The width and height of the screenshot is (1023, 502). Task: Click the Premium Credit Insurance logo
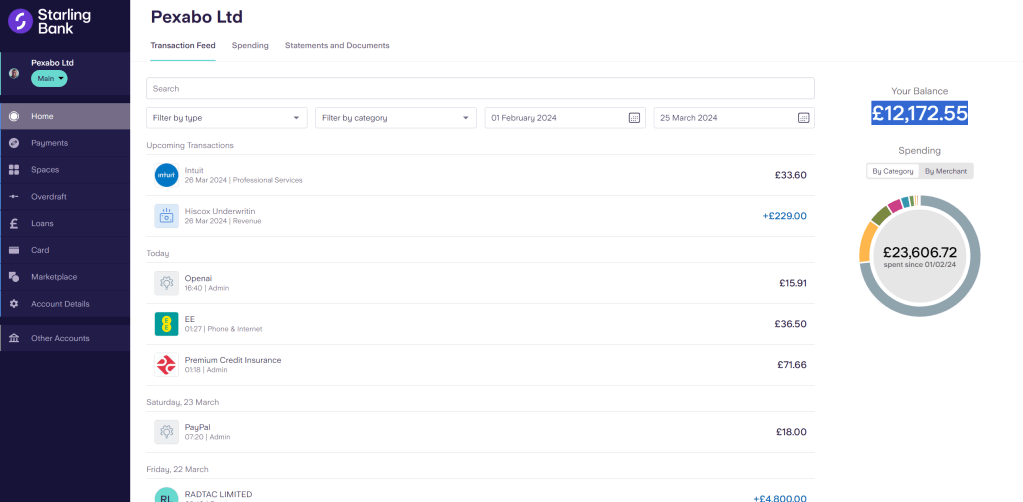click(166, 365)
